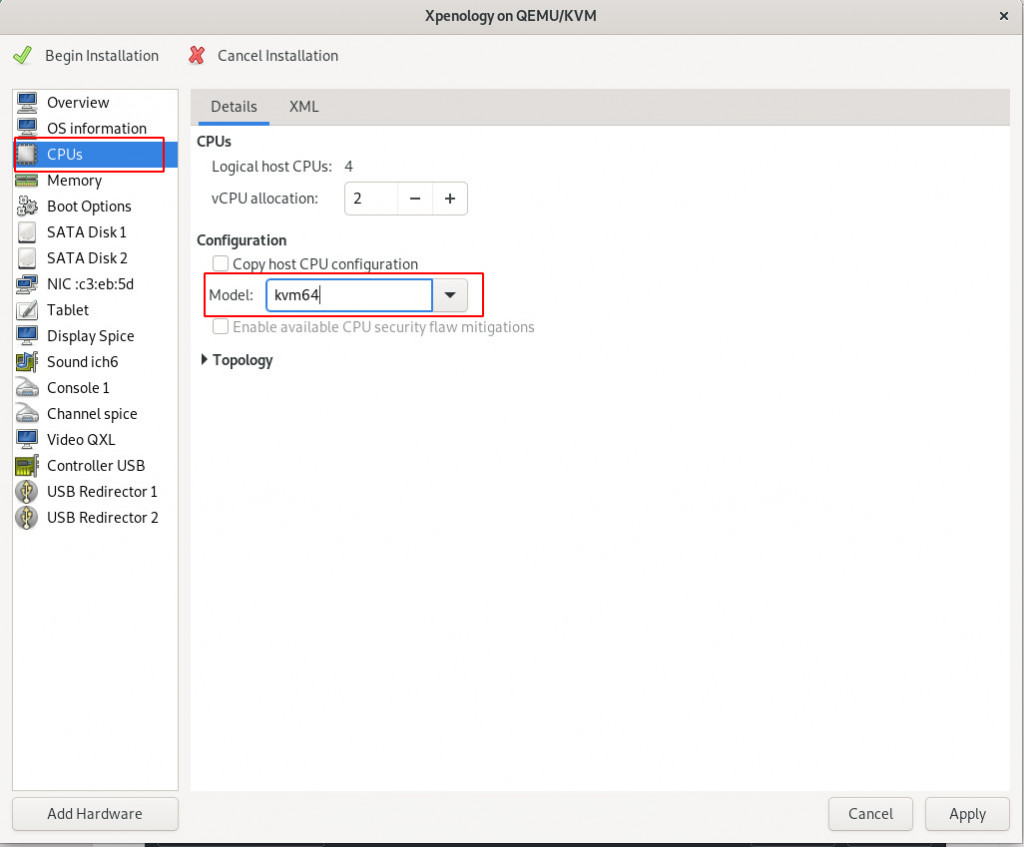This screenshot has height=847, width=1024.
Task: Select Tablet entry label
Action: 68,310
